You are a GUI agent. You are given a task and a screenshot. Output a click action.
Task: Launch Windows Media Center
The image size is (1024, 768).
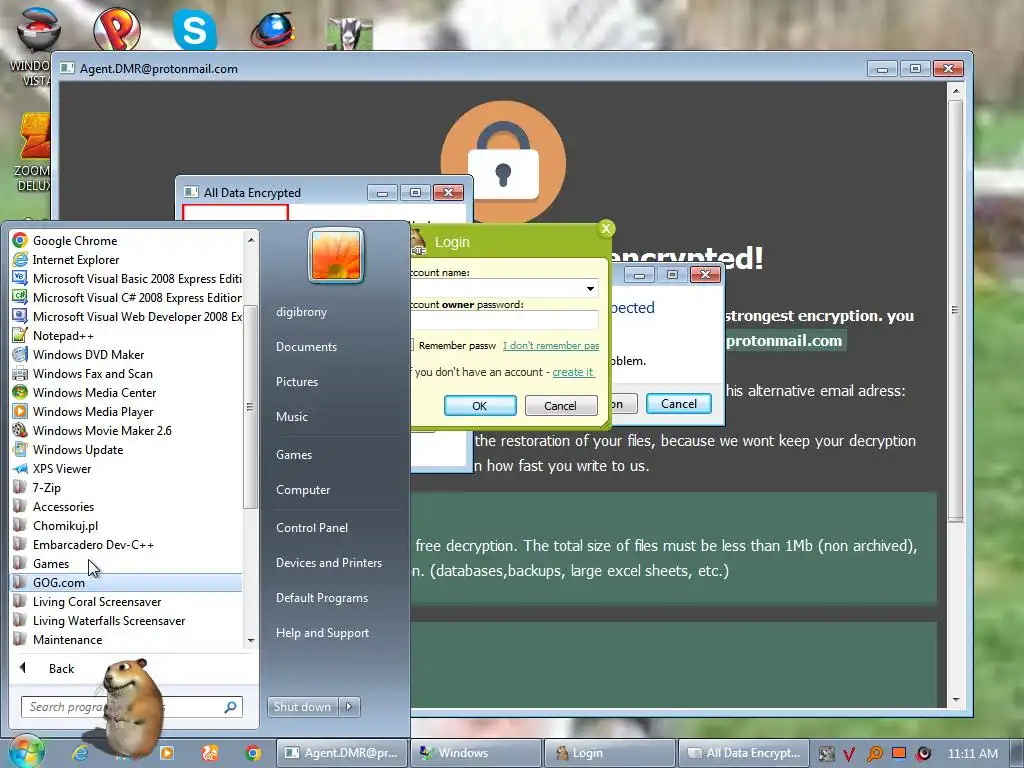[x=127, y=392]
